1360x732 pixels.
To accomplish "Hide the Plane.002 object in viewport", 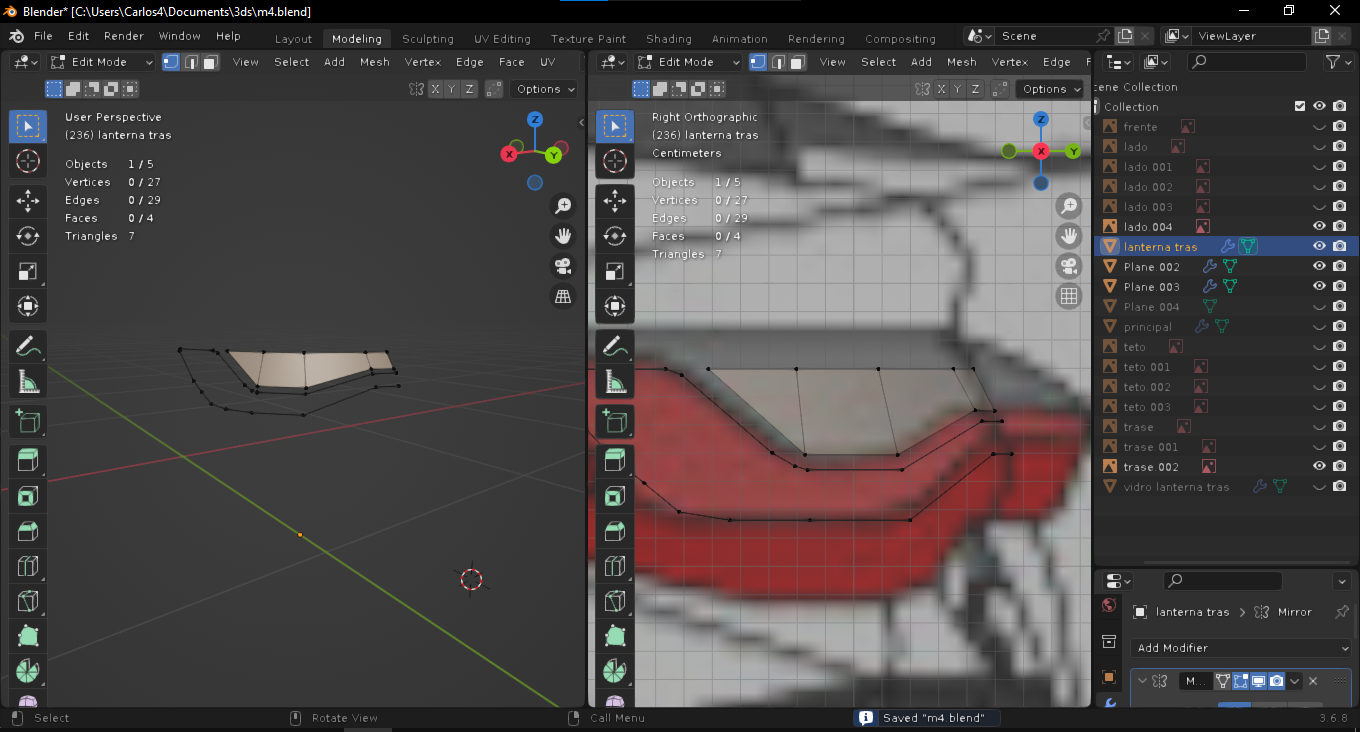I will [x=1320, y=266].
